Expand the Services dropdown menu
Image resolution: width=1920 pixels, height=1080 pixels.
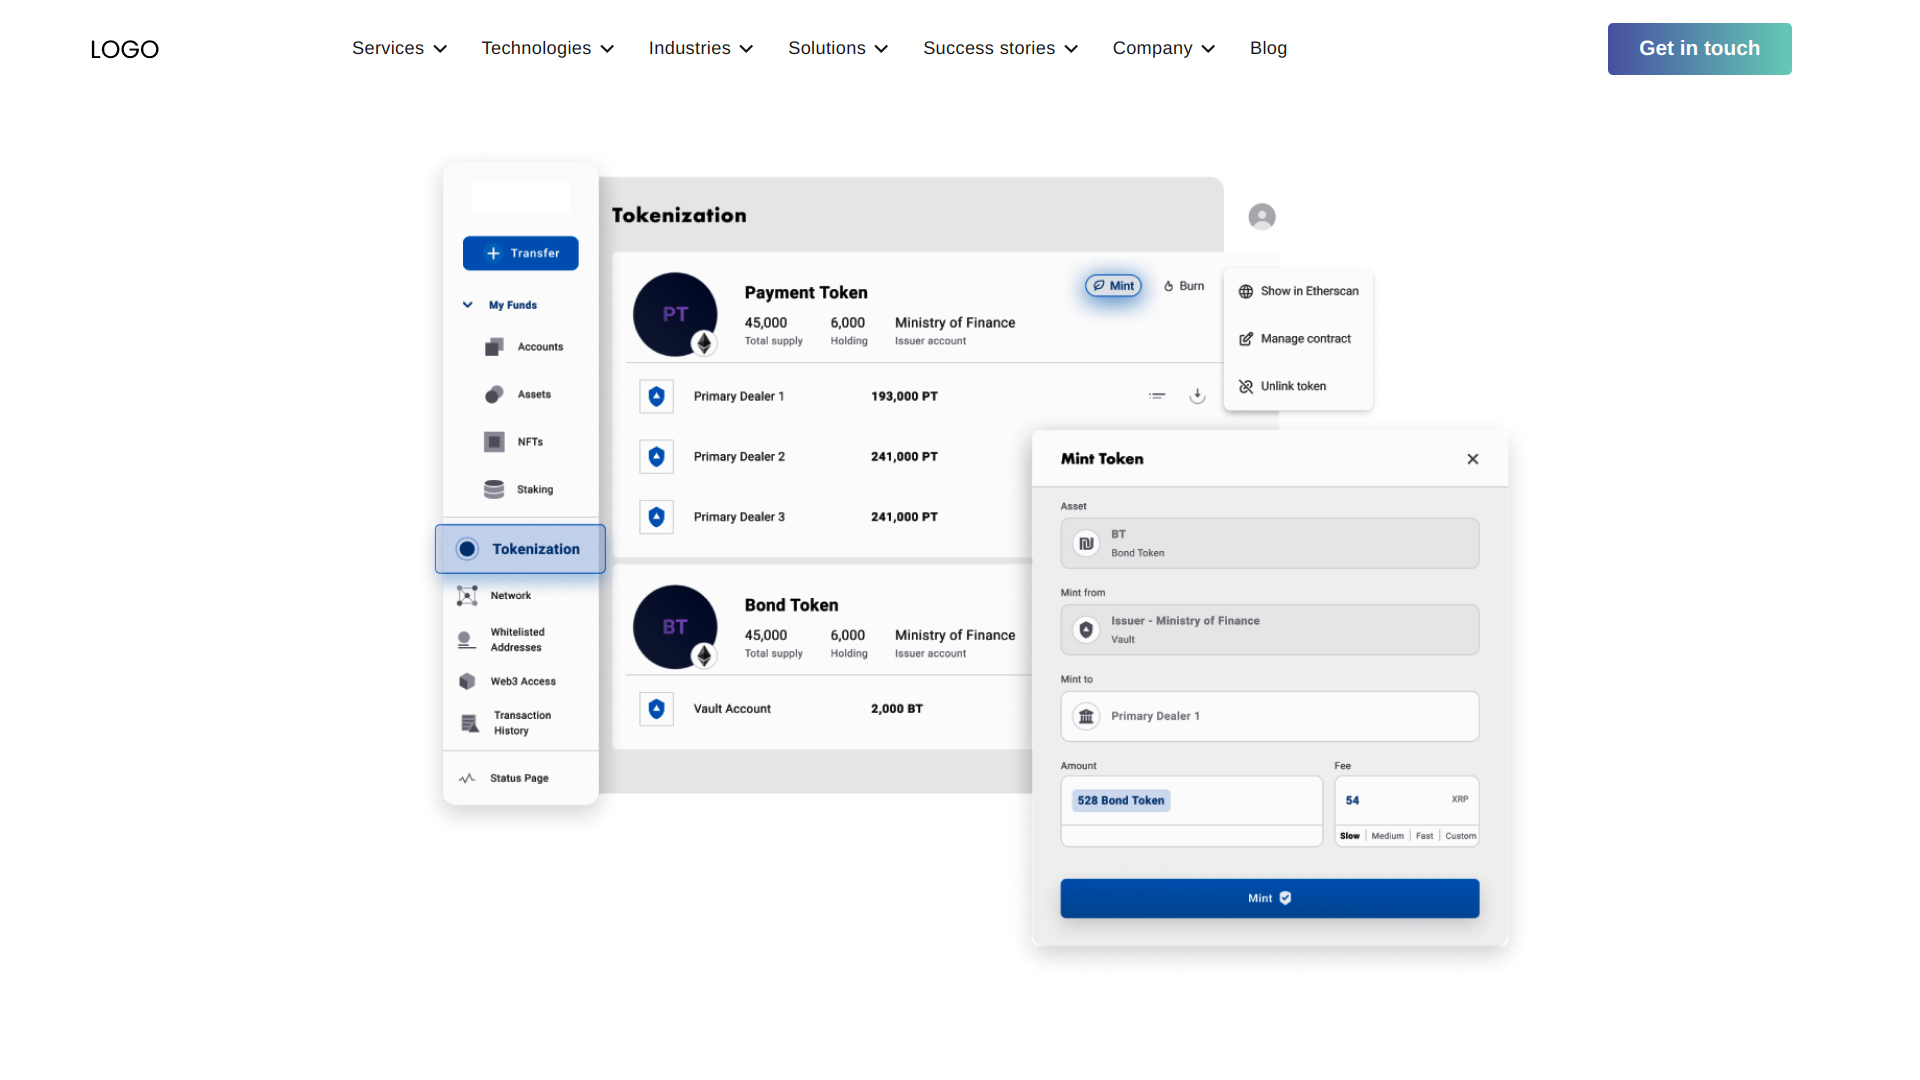[x=399, y=48]
